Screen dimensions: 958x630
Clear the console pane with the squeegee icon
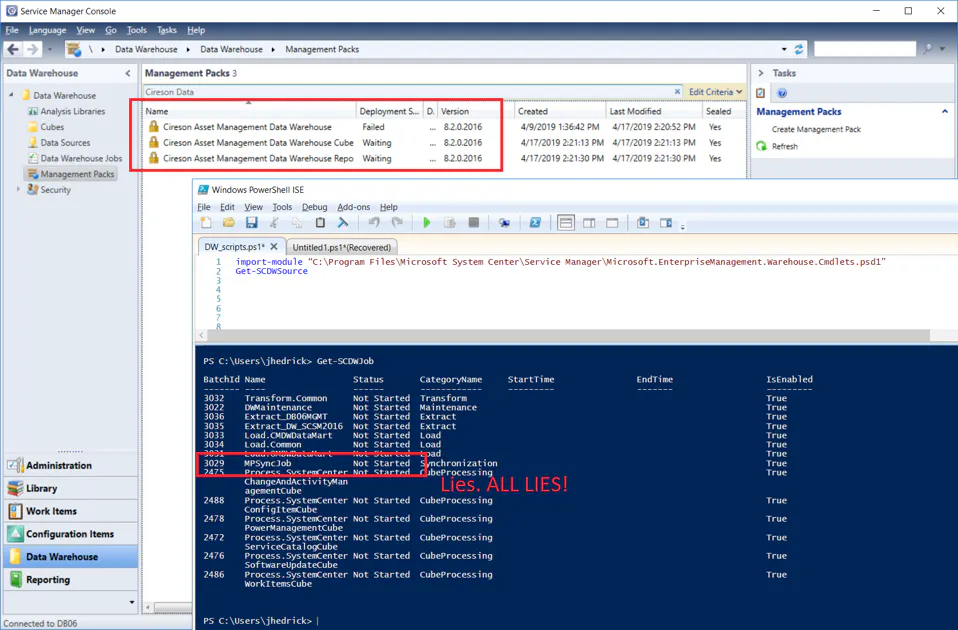pos(343,223)
